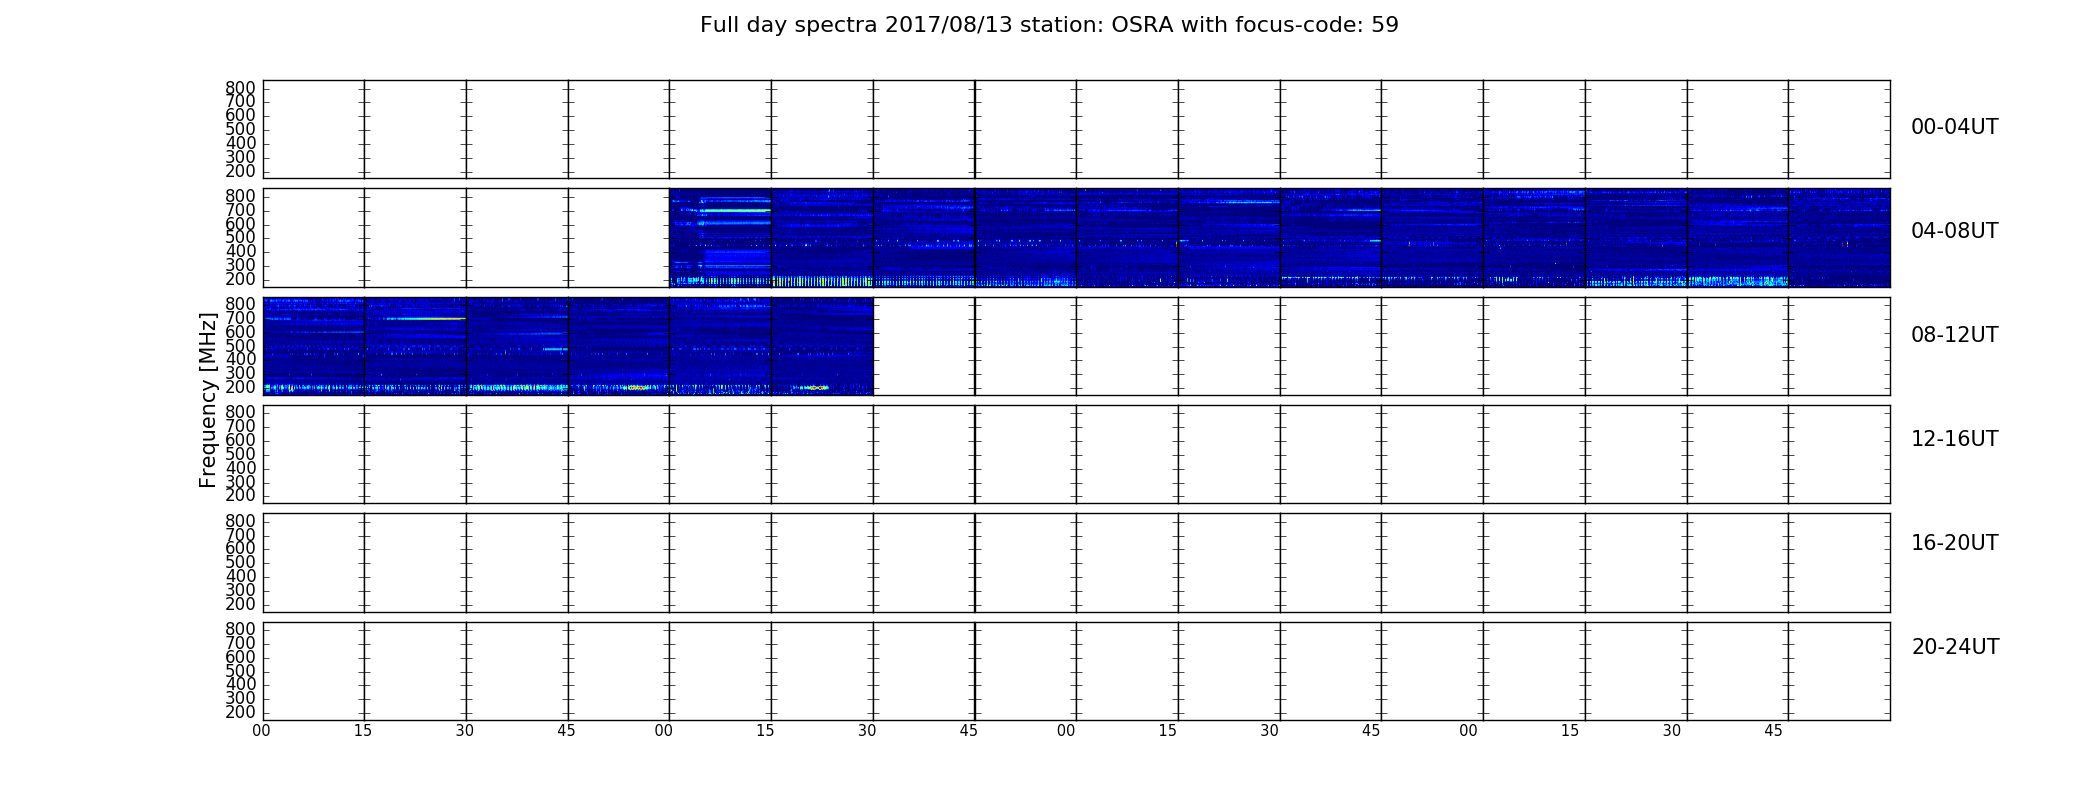Select the "08-12UT" panel label
2100x800 pixels.
click(x=1955, y=335)
